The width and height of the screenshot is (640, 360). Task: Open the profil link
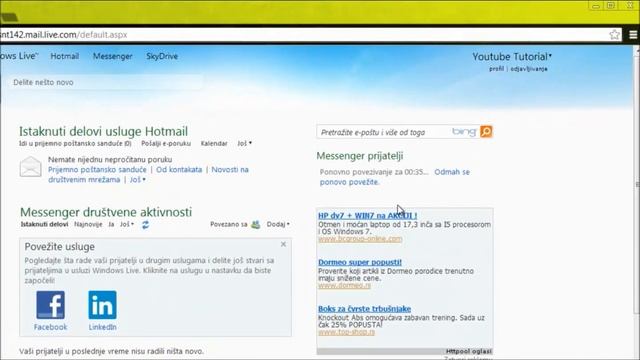click(496, 69)
